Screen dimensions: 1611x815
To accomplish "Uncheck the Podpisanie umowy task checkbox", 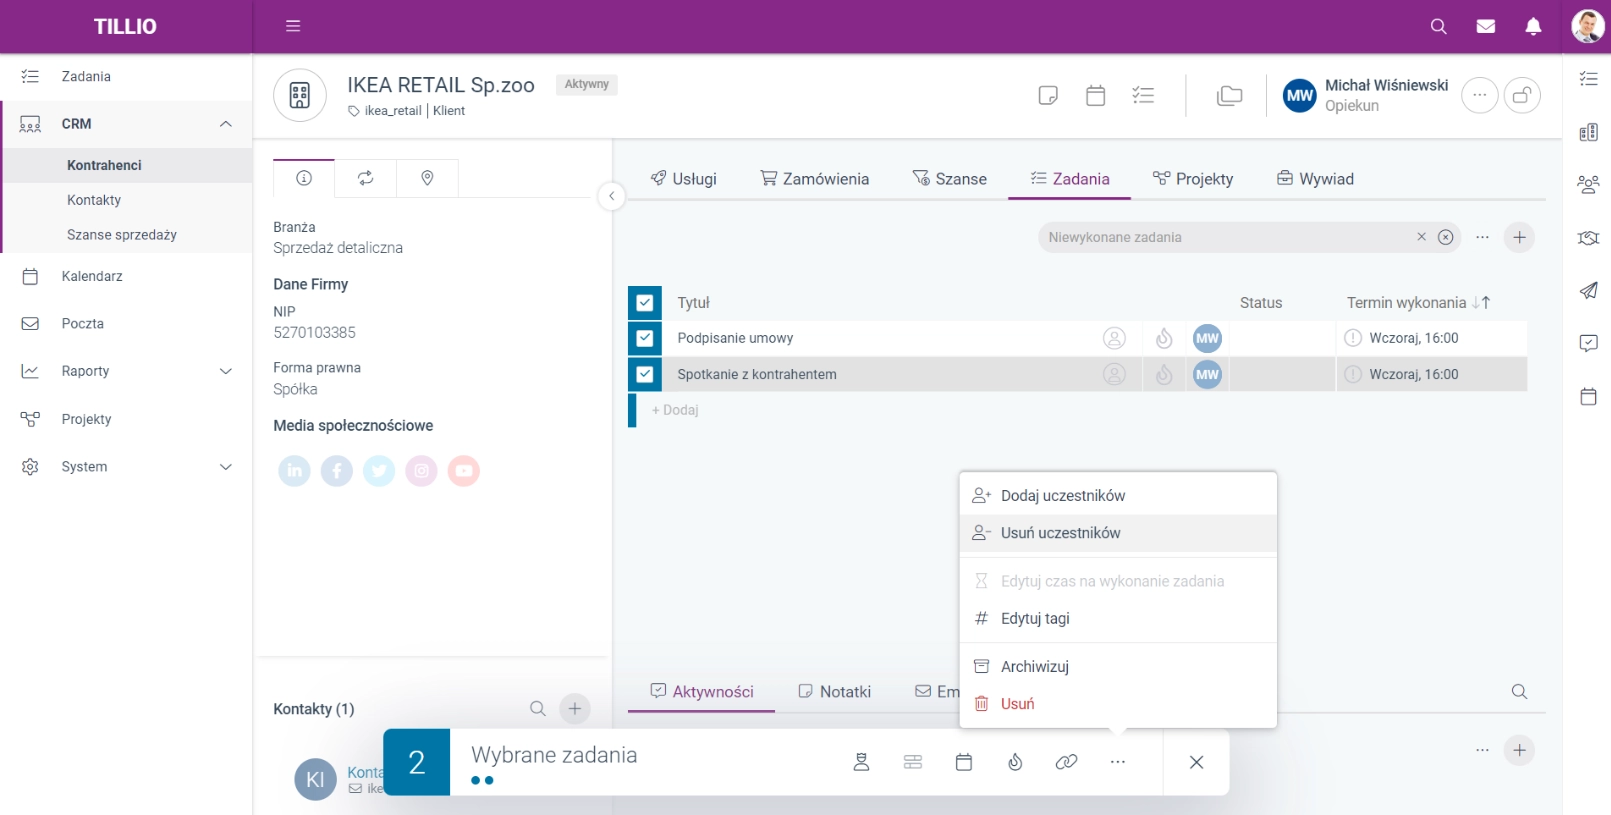I will 645,338.
